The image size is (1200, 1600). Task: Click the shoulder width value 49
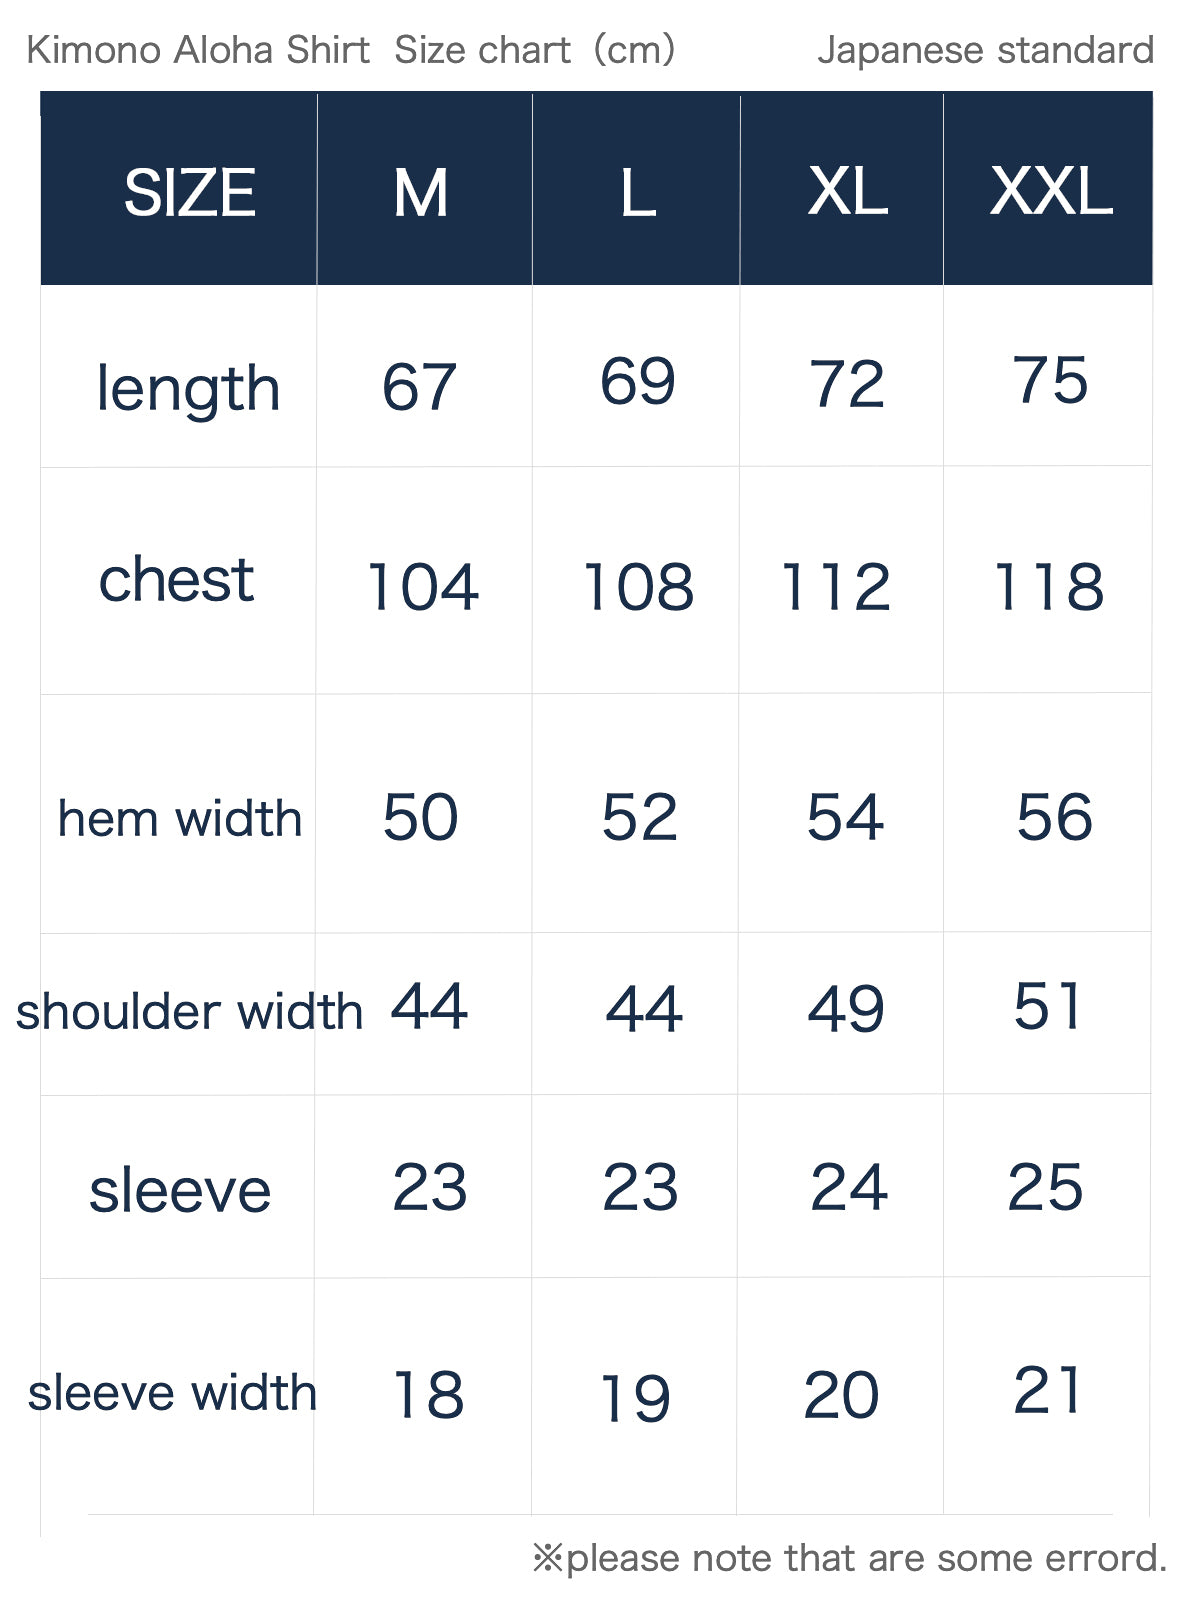tap(846, 1008)
